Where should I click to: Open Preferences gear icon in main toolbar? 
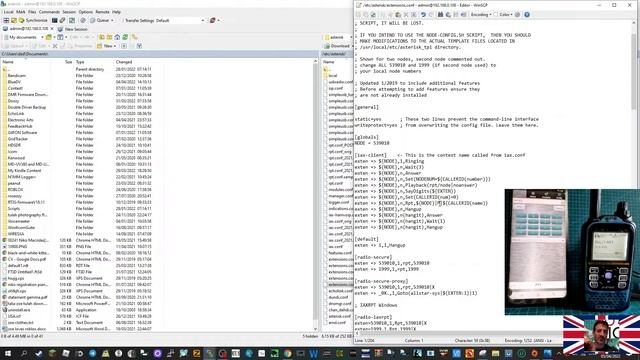[x=83, y=20]
